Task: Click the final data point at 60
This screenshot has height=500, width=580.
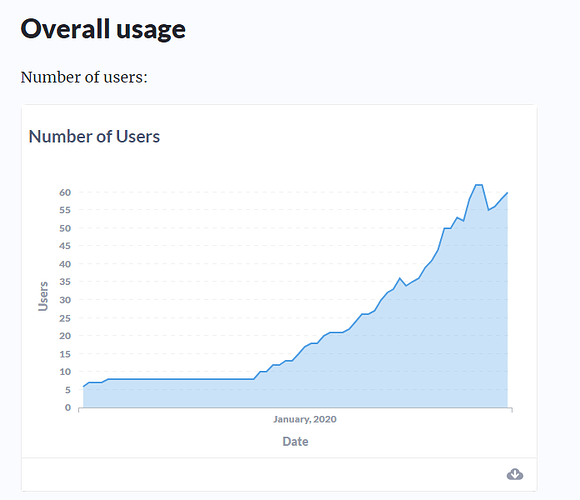Action: (x=507, y=193)
